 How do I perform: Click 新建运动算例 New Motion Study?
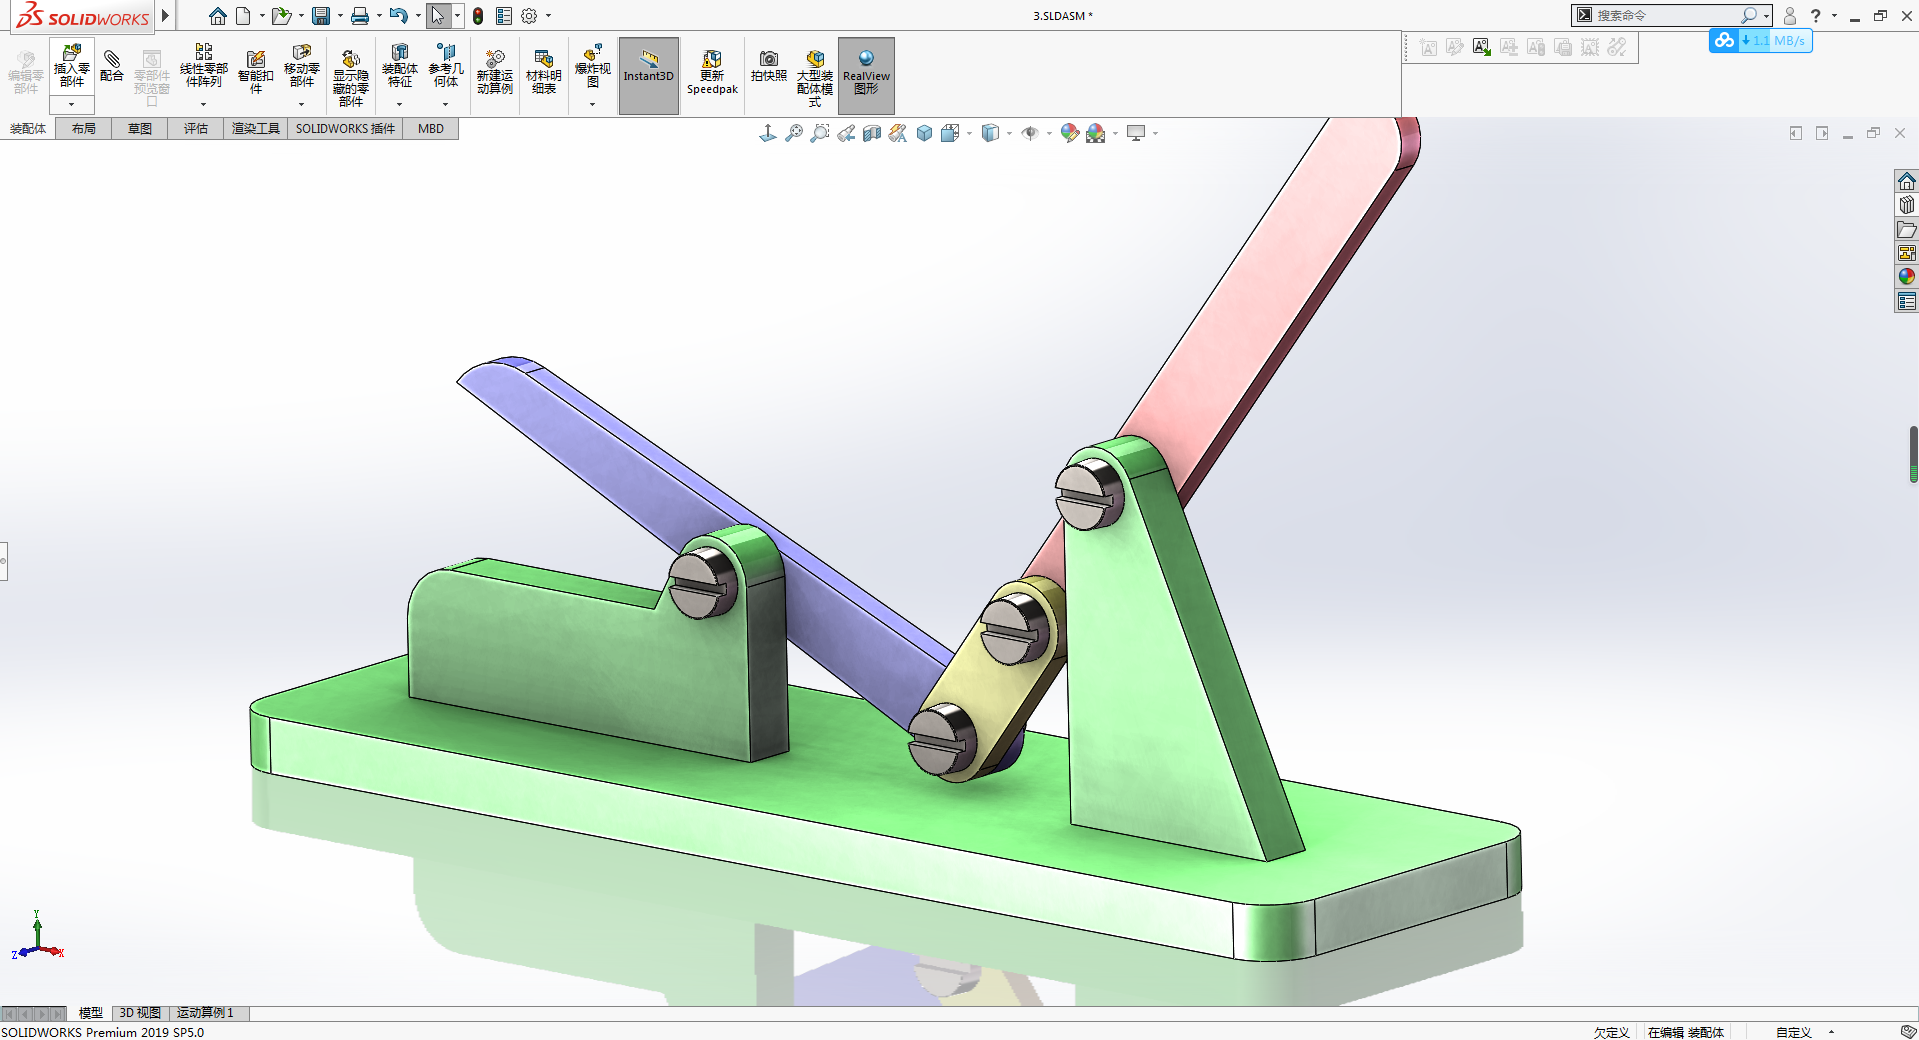(x=495, y=72)
